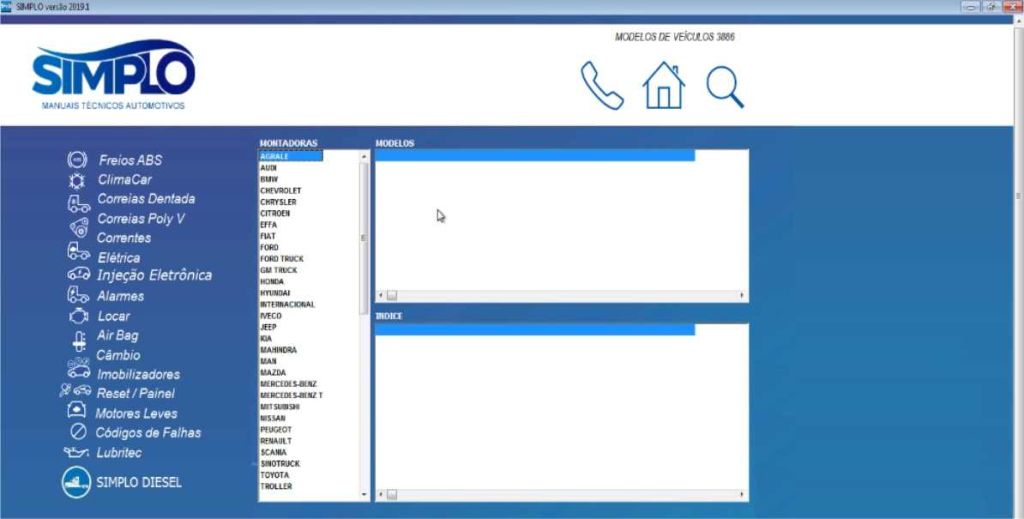
Task: Select NISSAN manufacturer
Action: [x=273, y=418]
